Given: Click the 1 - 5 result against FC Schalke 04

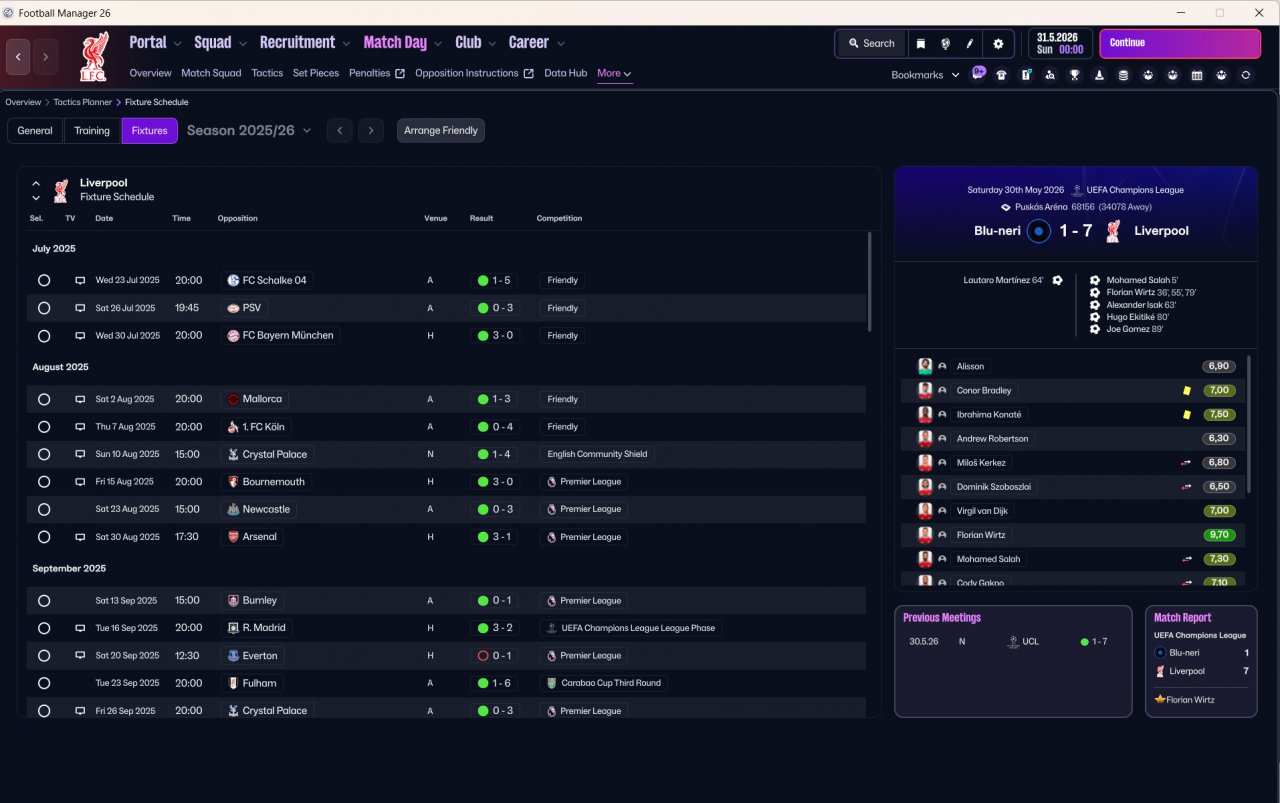Looking at the screenshot, I should pos(495,281).
